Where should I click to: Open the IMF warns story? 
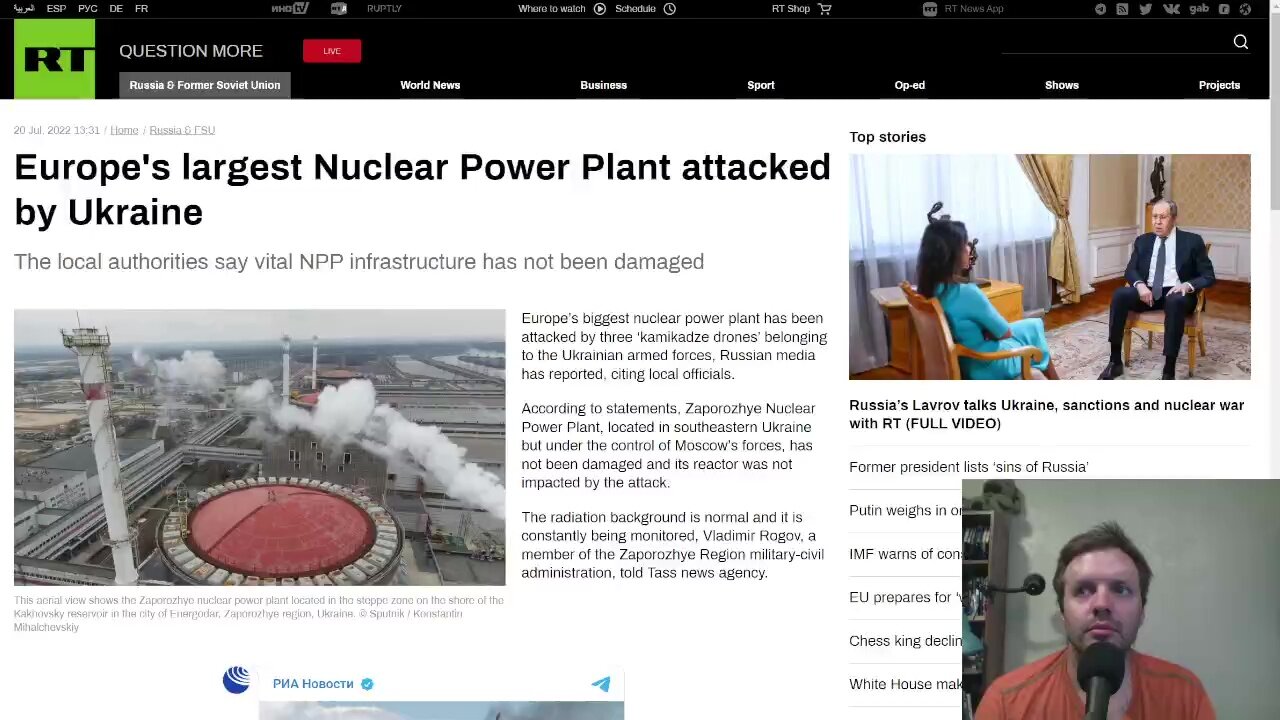tap(905, 554)
